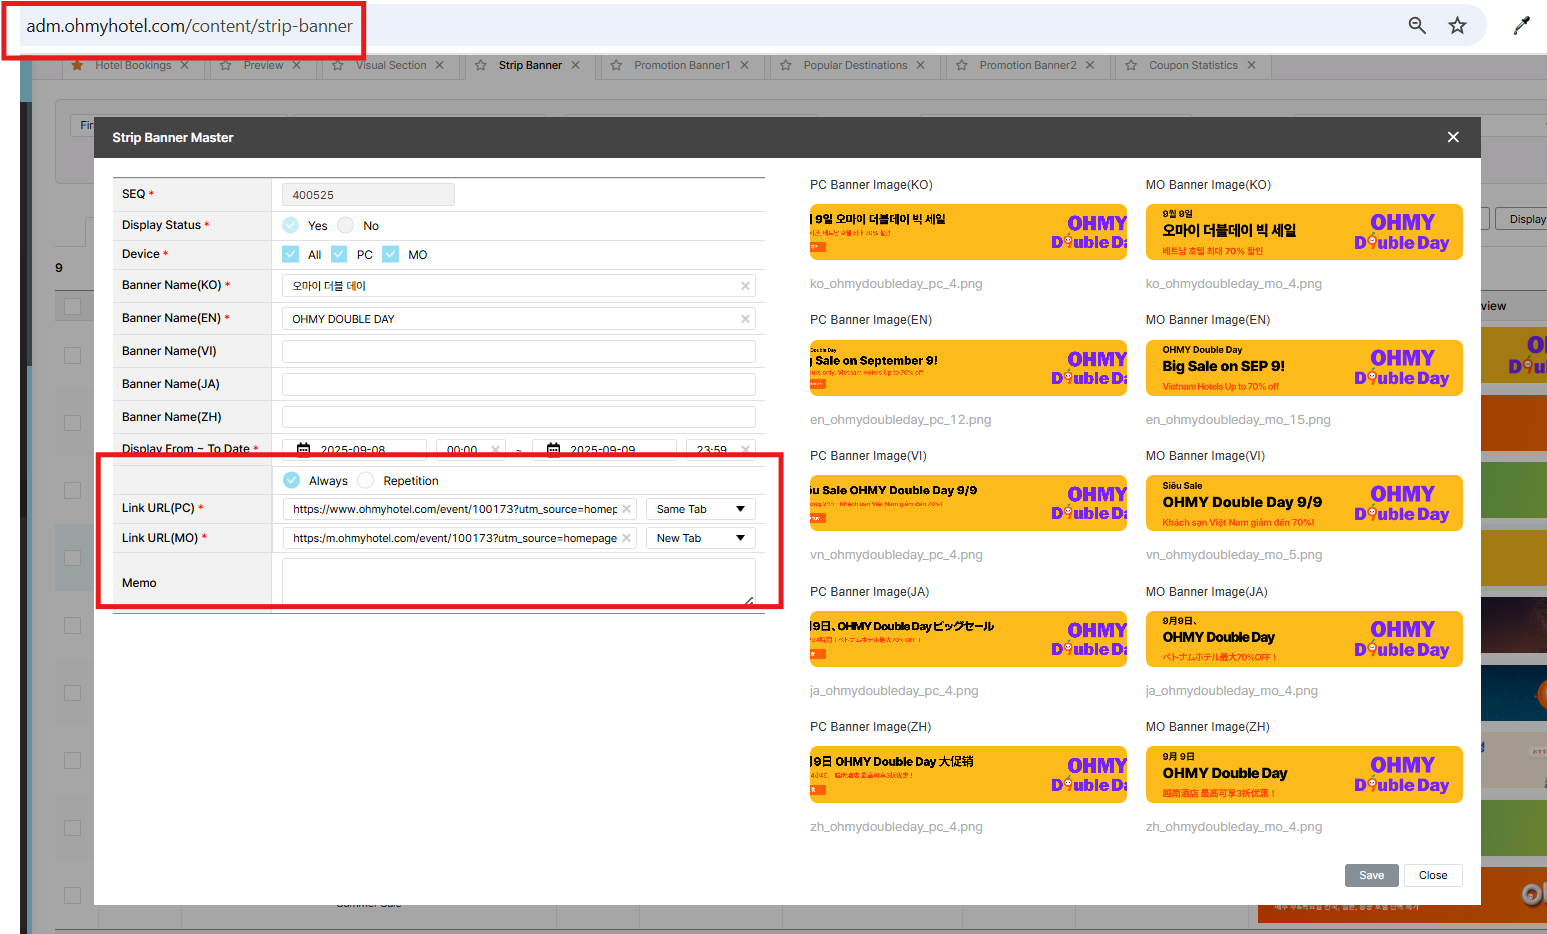Click the star icon on Promotion Banner2 tab

(x=961, y=65)
